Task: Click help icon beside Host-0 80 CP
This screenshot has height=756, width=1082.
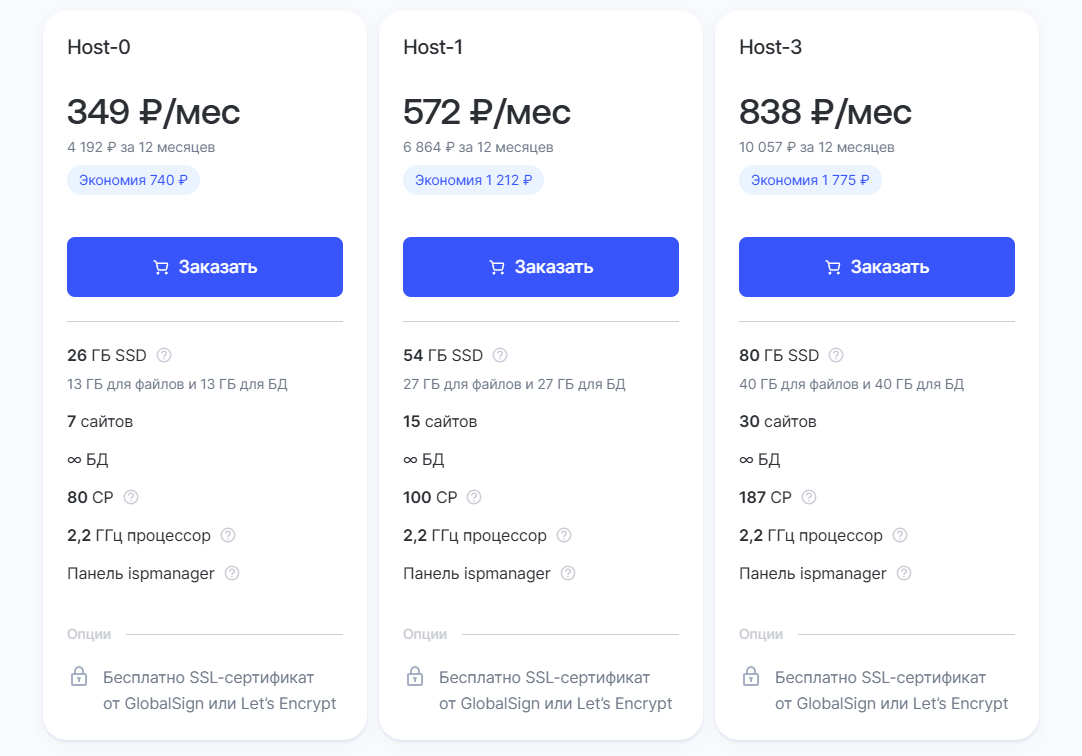Action: click(x=131, y=497)
